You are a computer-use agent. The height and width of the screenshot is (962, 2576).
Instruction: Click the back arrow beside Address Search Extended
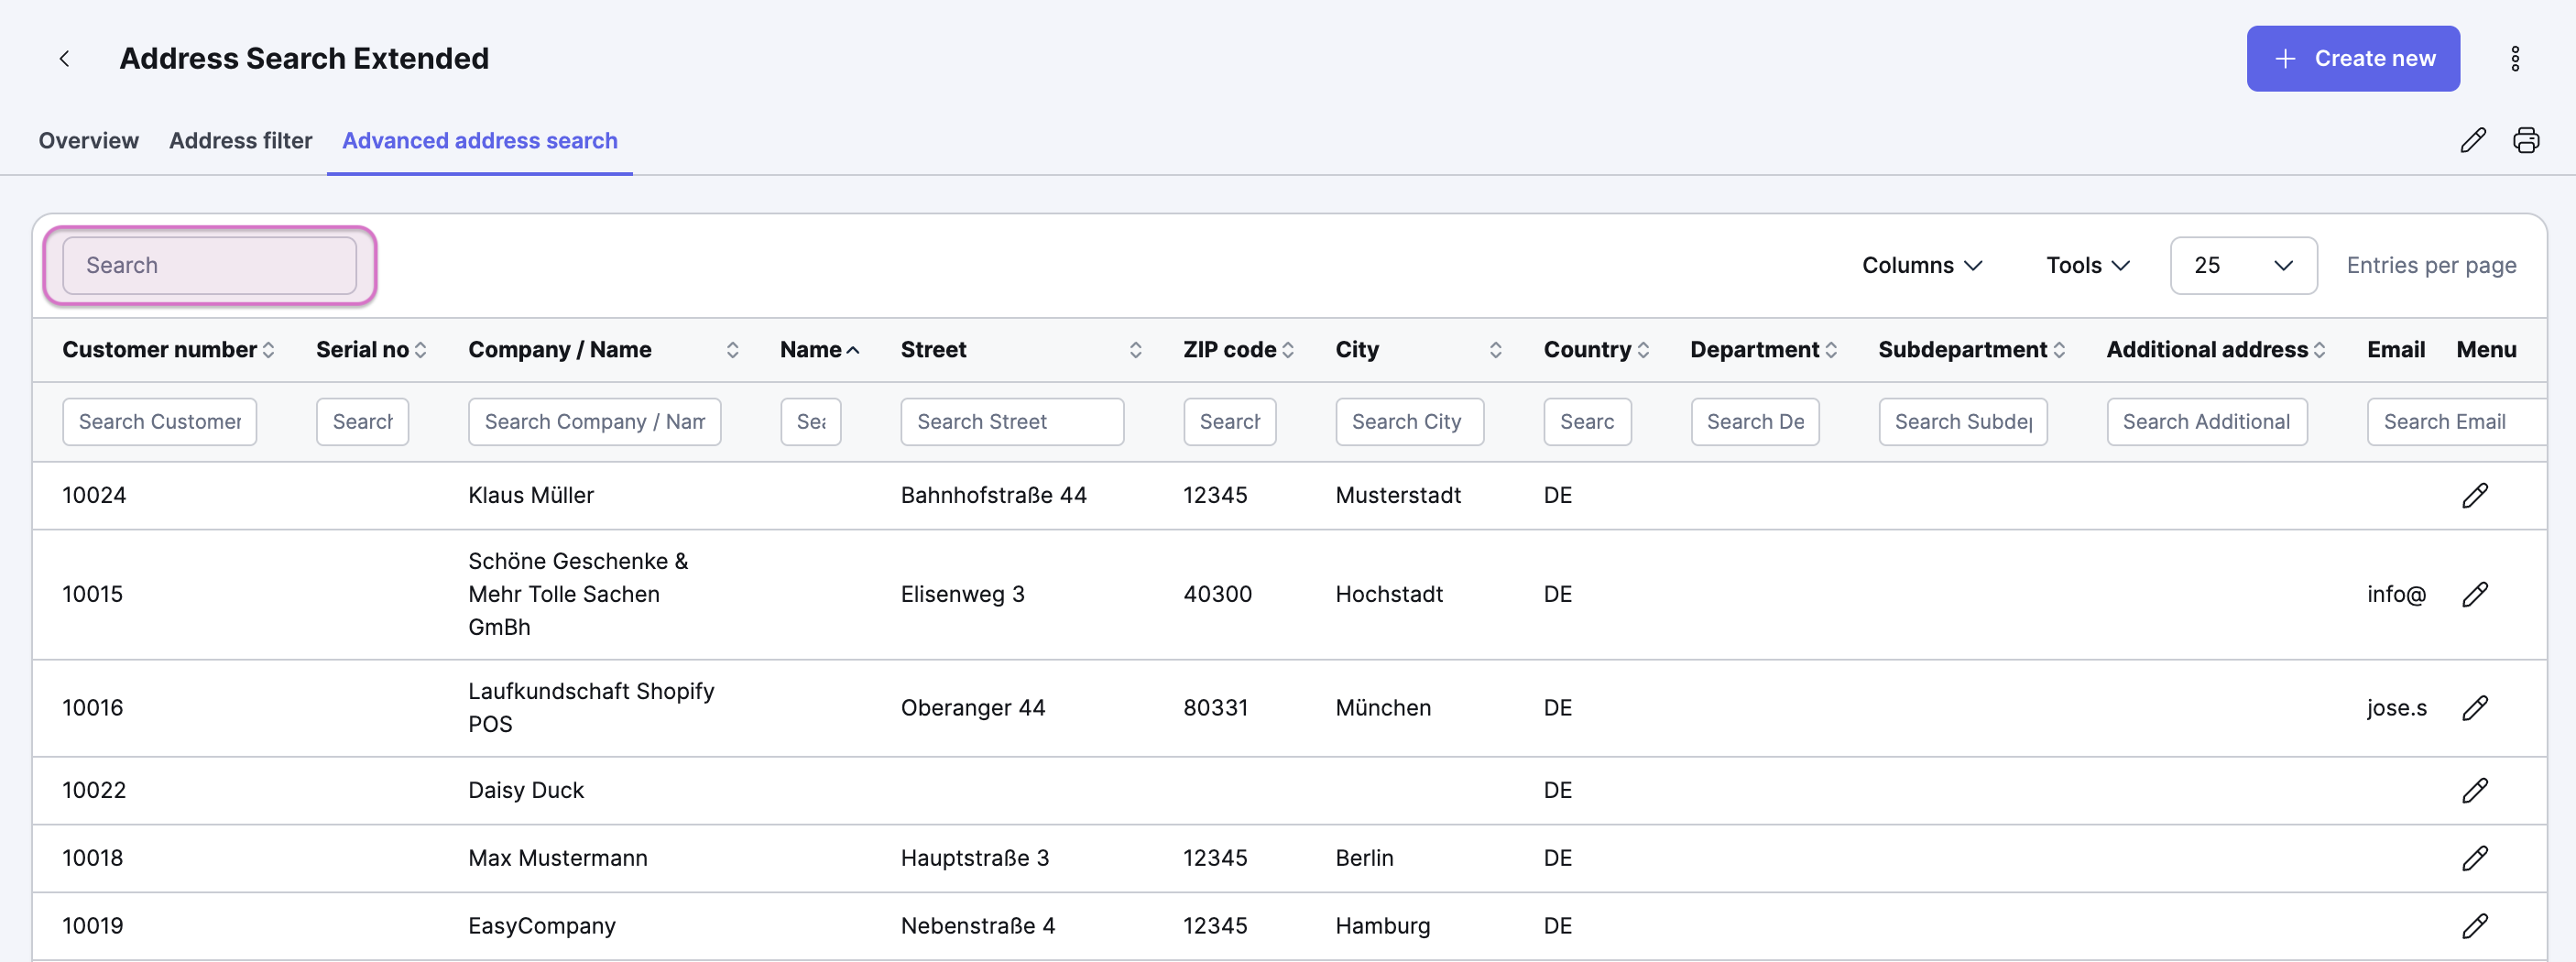pyautogui.click(x=65, y=59)
